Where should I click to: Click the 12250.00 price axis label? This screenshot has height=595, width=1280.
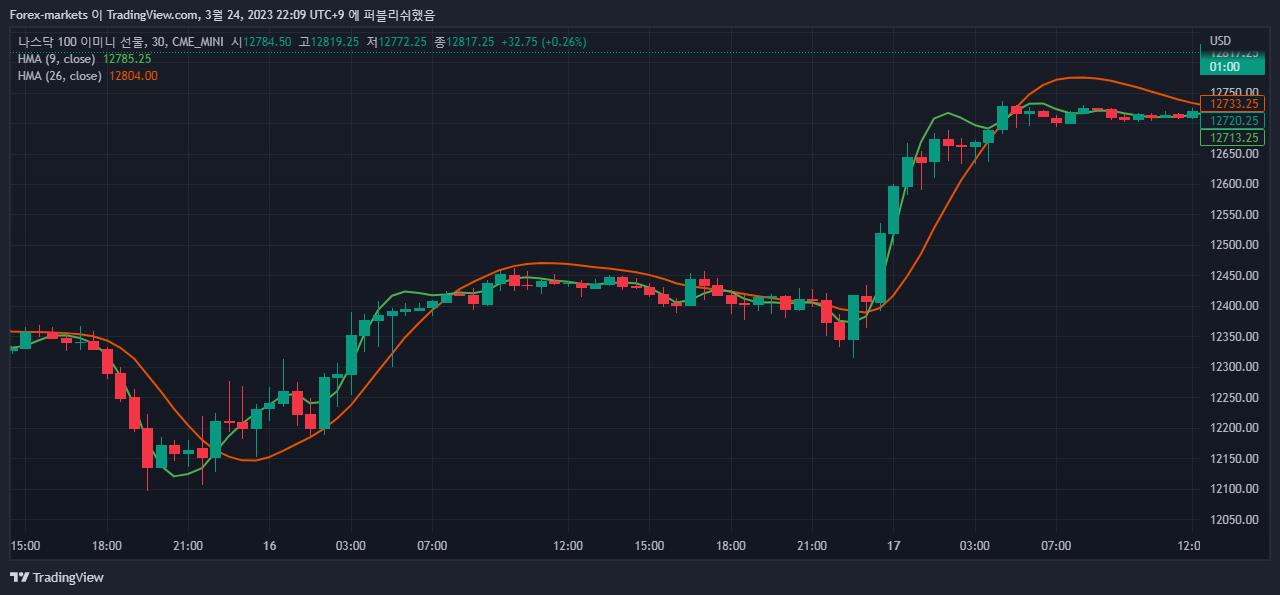(1234, 398)
